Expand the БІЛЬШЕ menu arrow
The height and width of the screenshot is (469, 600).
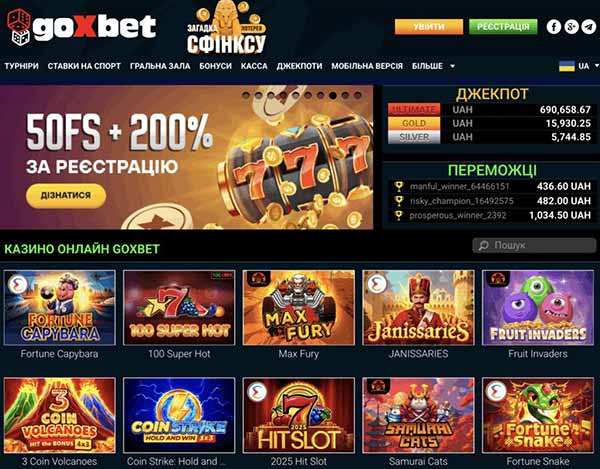(452, 66)
